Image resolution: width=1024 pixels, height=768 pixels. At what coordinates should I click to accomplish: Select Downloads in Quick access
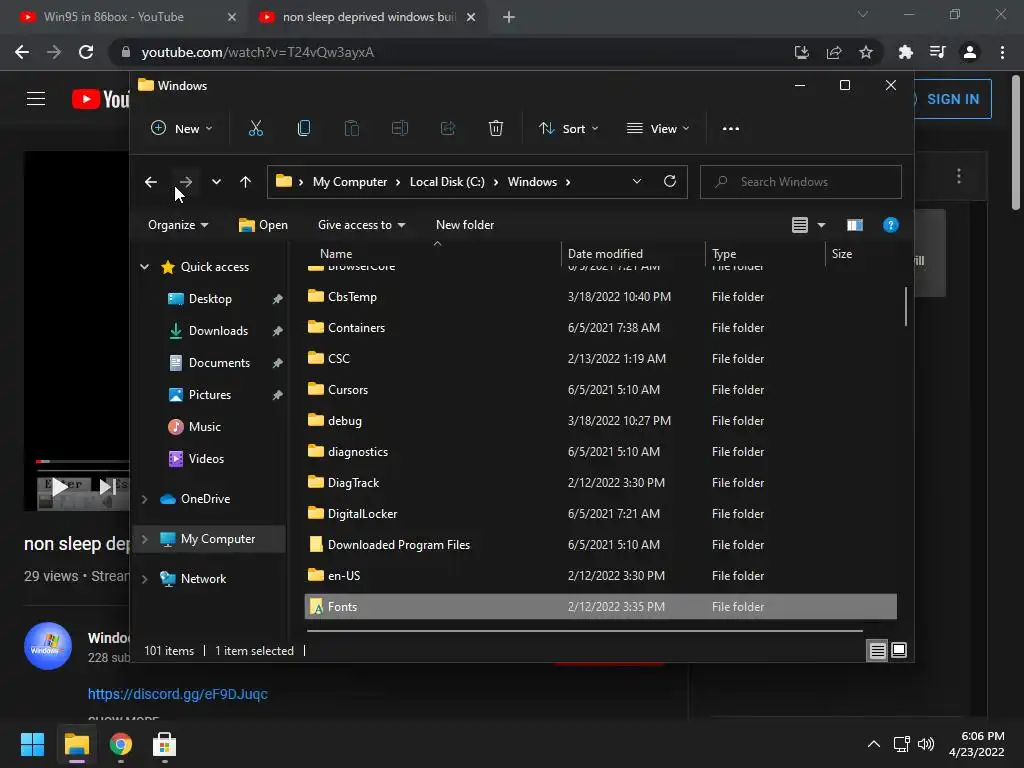tap(218, 331)
